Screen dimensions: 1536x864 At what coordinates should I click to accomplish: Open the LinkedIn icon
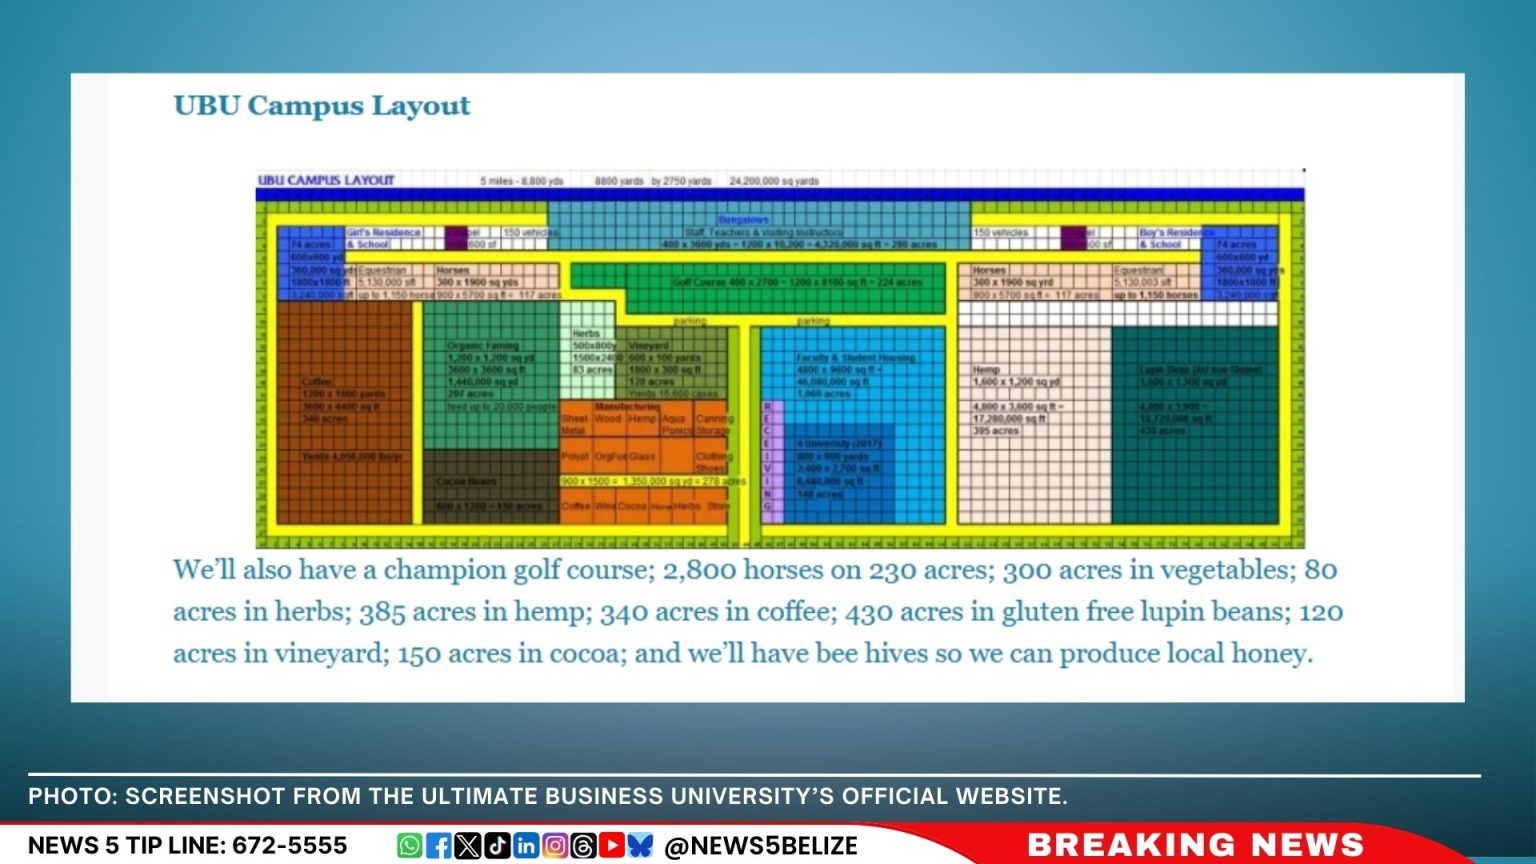click(525, 845)
